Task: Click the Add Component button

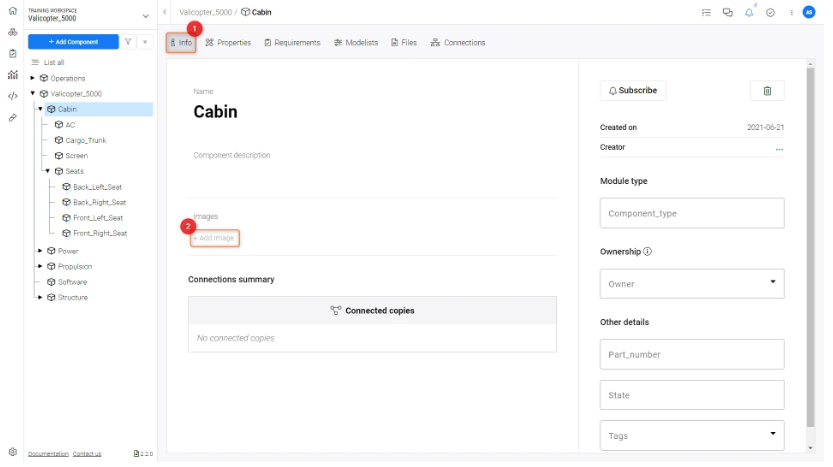Action: pyautogui.click(x=73, y=42)
